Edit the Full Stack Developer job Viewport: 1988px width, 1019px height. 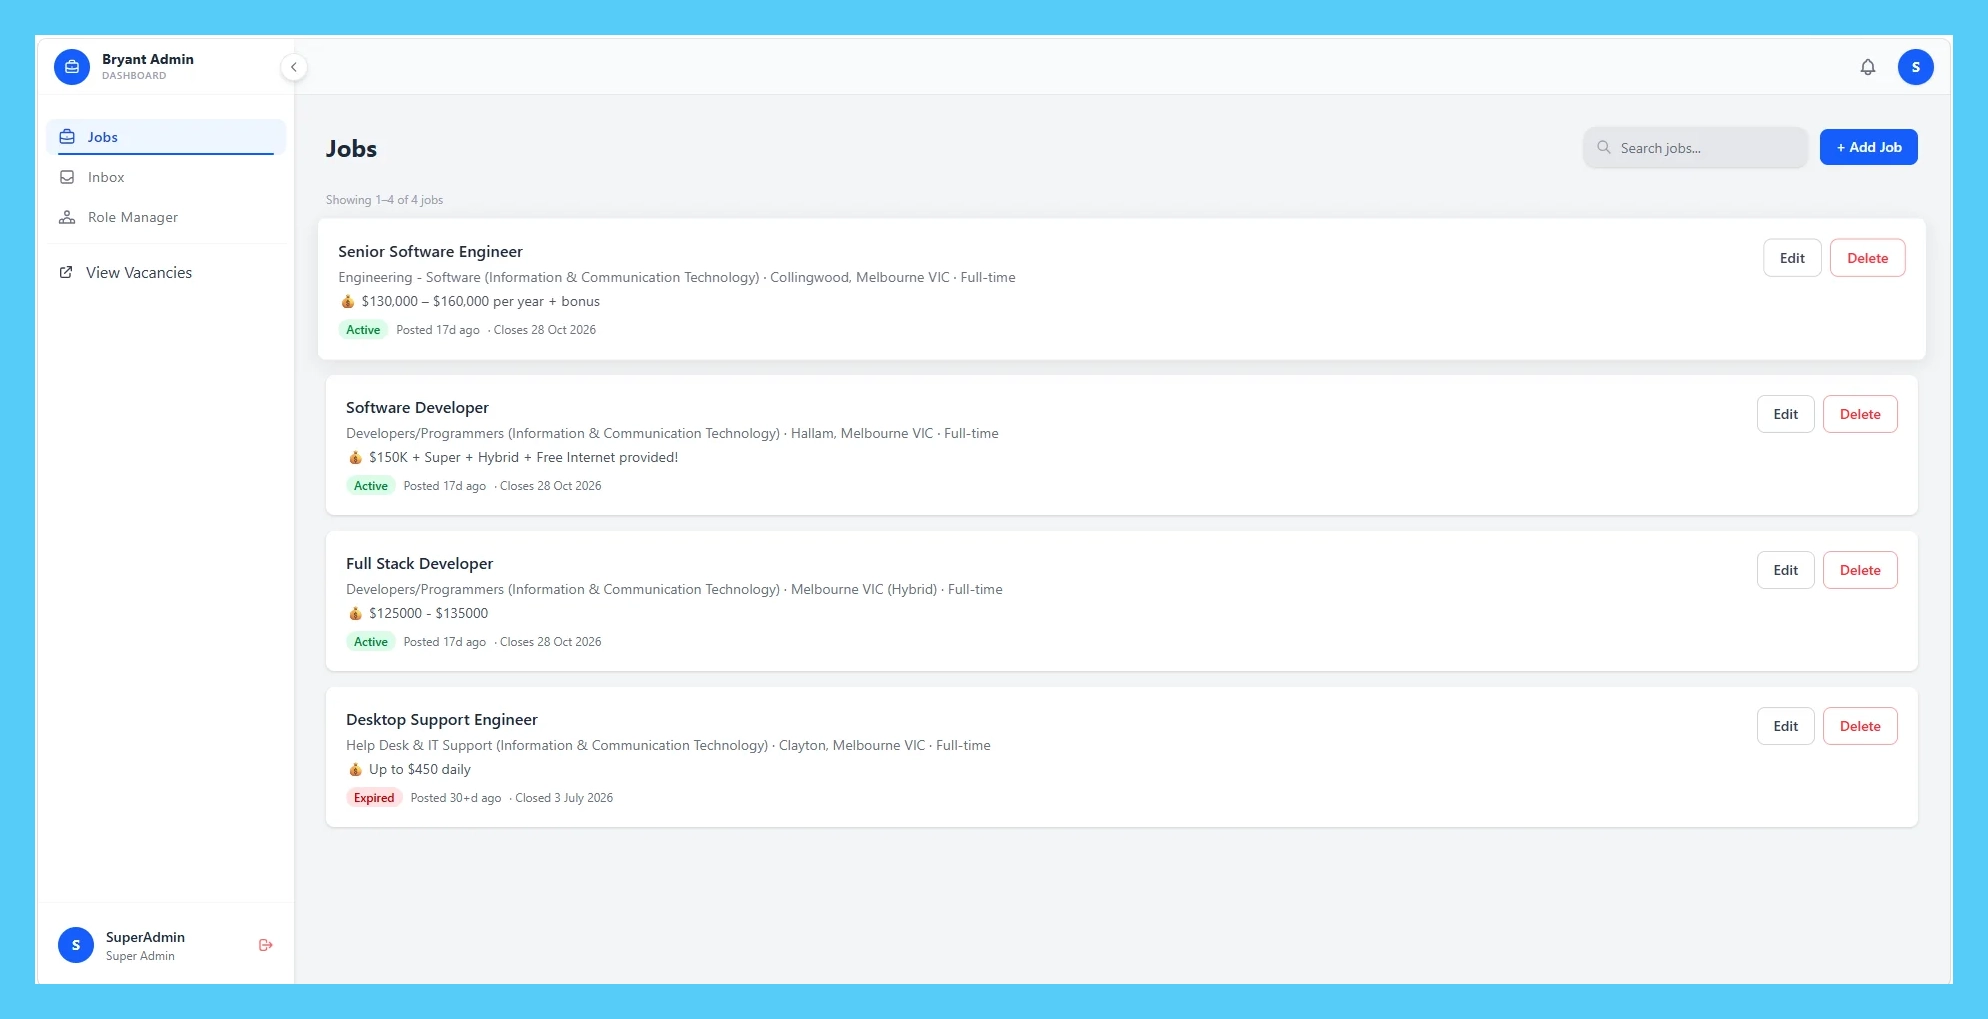click(1785, 570)
